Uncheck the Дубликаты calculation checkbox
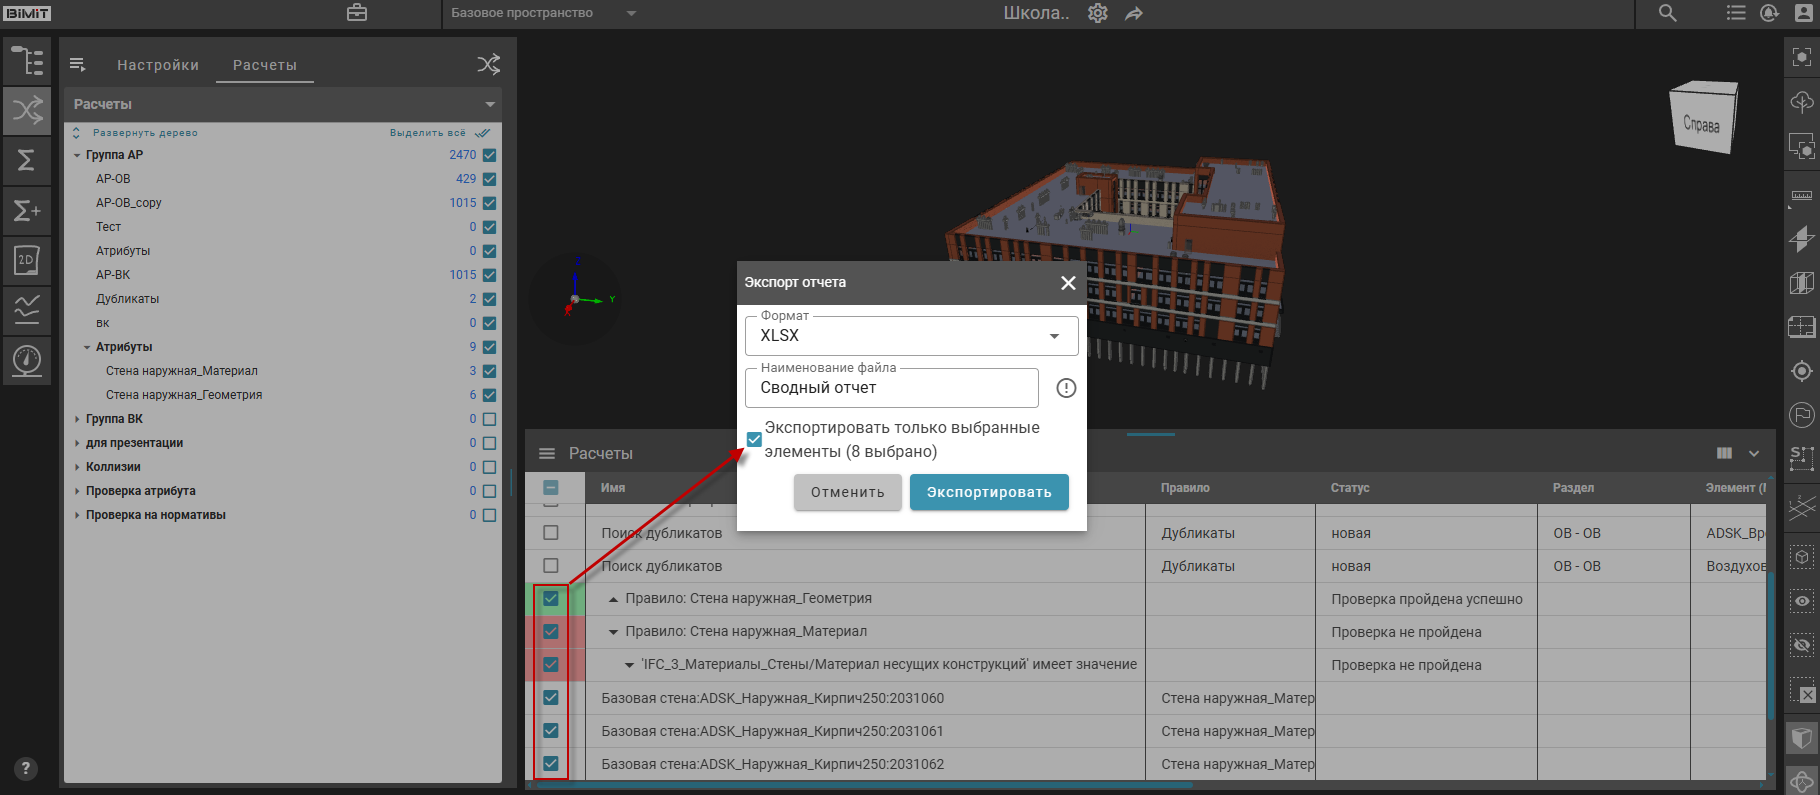The image size is (1820, 795). (x=489, y=299)
